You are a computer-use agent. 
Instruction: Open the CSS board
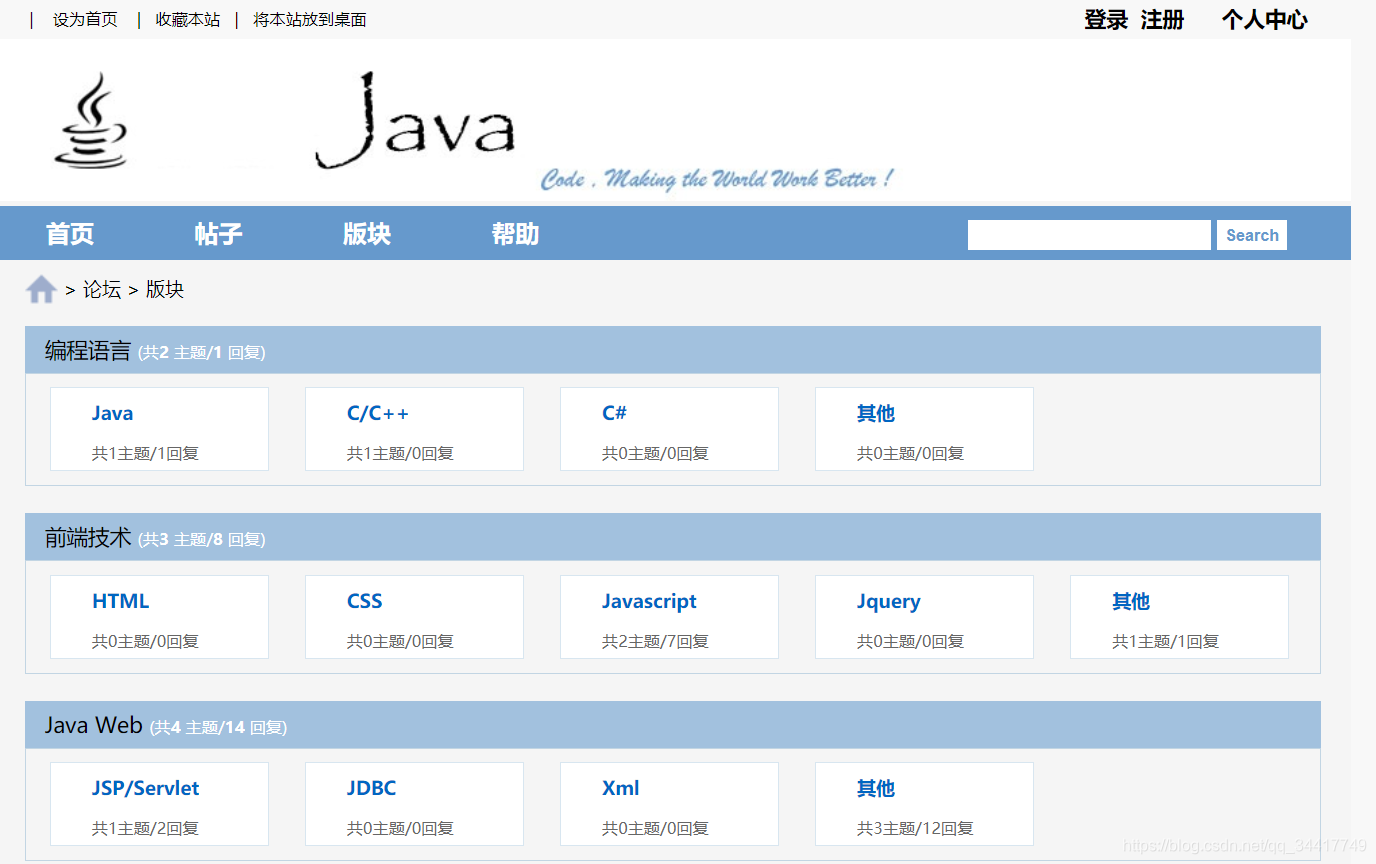coord(365,601)
